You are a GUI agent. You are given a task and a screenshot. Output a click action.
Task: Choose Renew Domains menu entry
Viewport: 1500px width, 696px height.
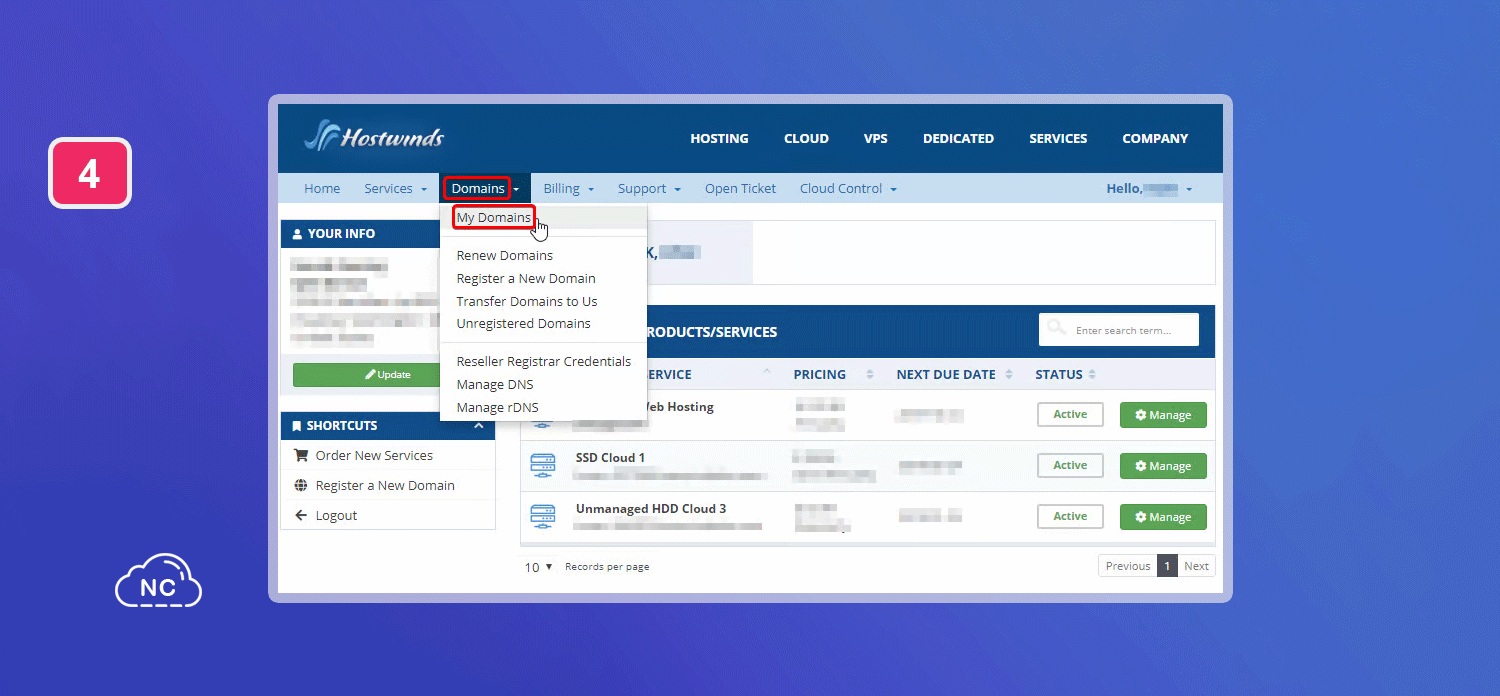[504, 255]
